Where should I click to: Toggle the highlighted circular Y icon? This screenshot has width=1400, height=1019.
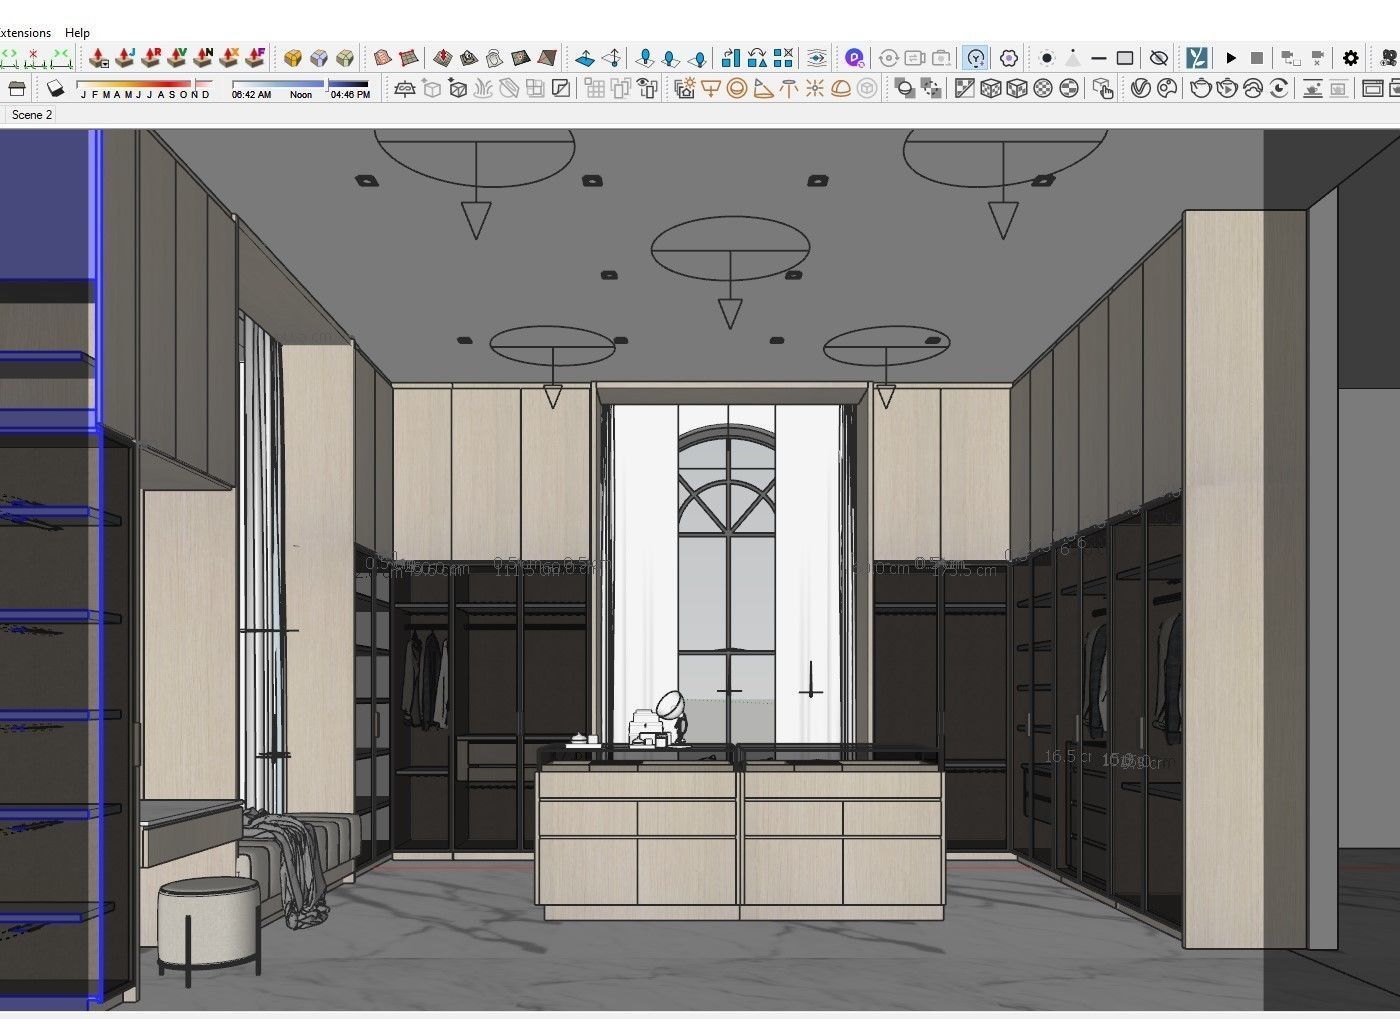click(976, 58)
